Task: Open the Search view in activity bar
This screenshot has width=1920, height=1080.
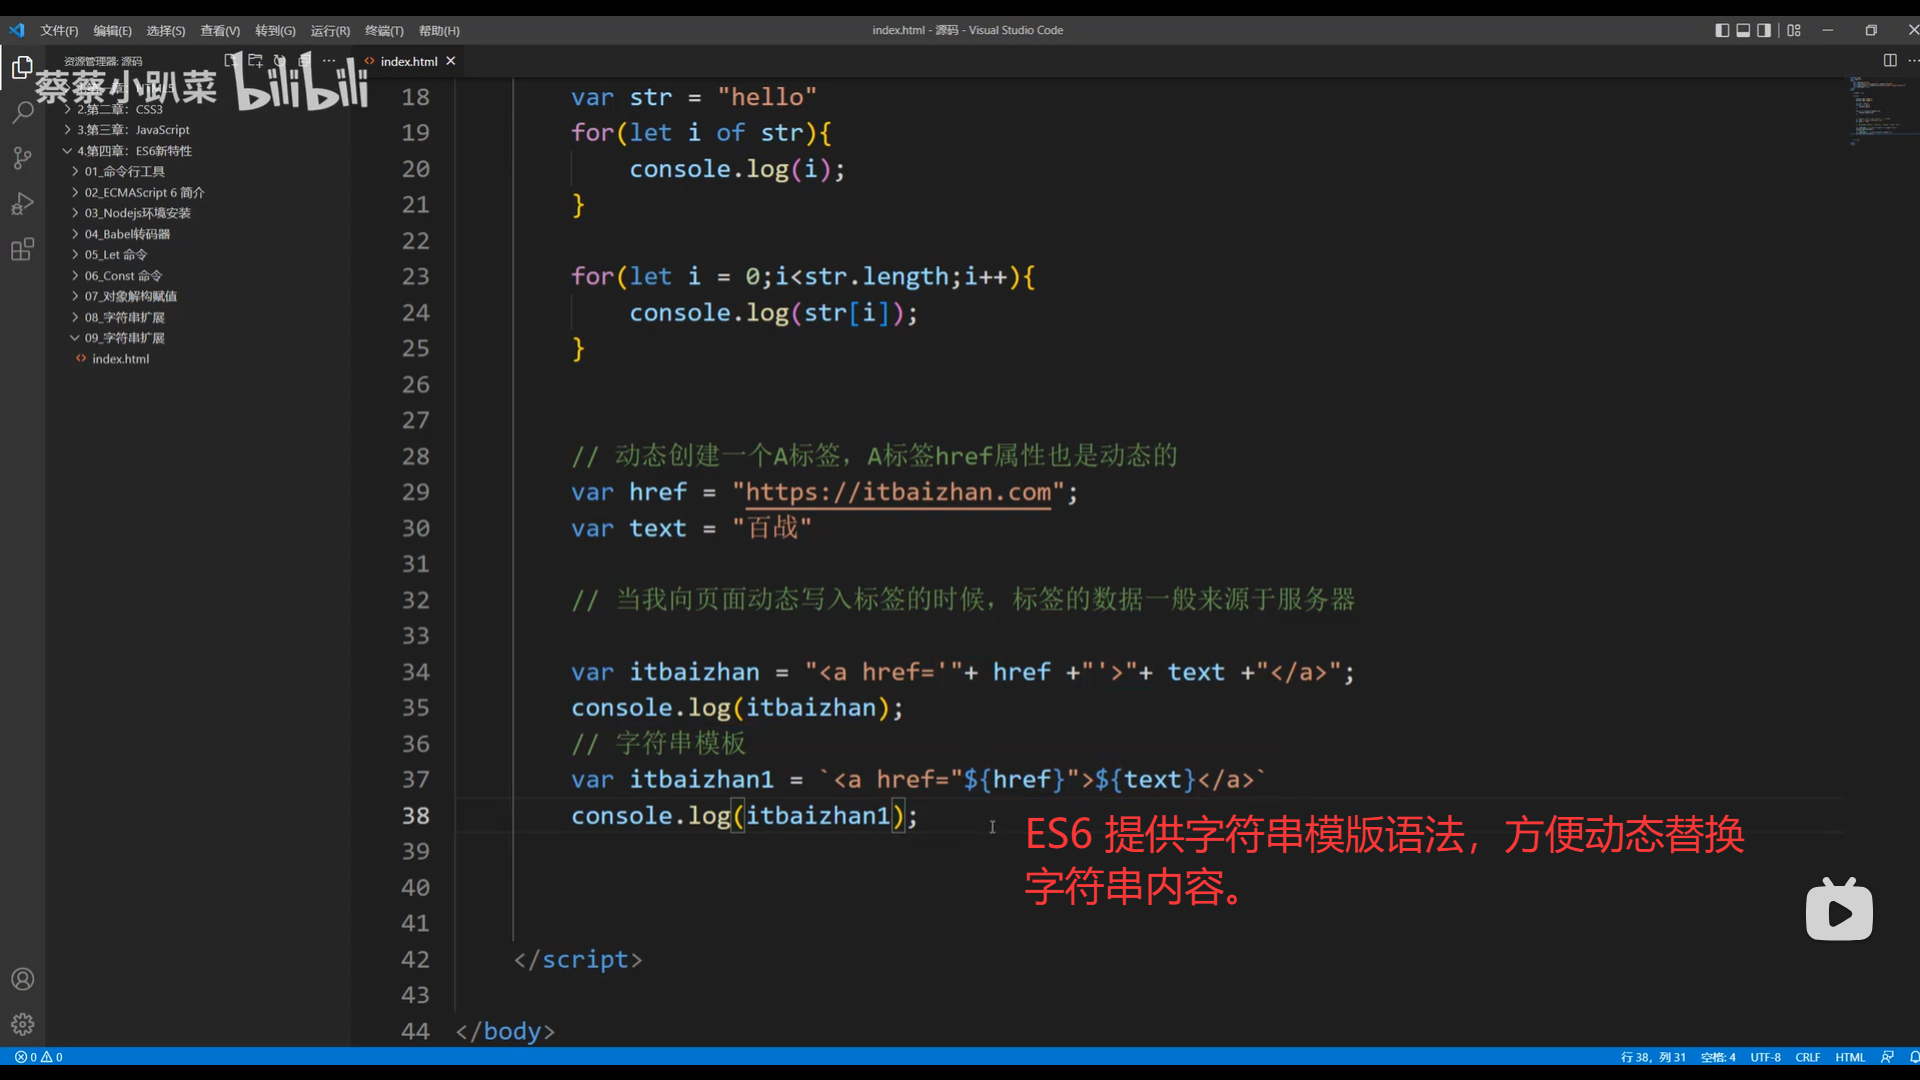Action: coord(22,112)
